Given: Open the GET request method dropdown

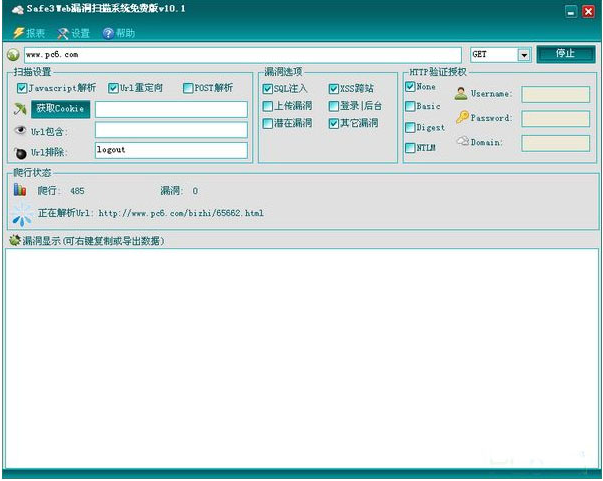Looking at the screenshot, I should click(x=524, y=55).
